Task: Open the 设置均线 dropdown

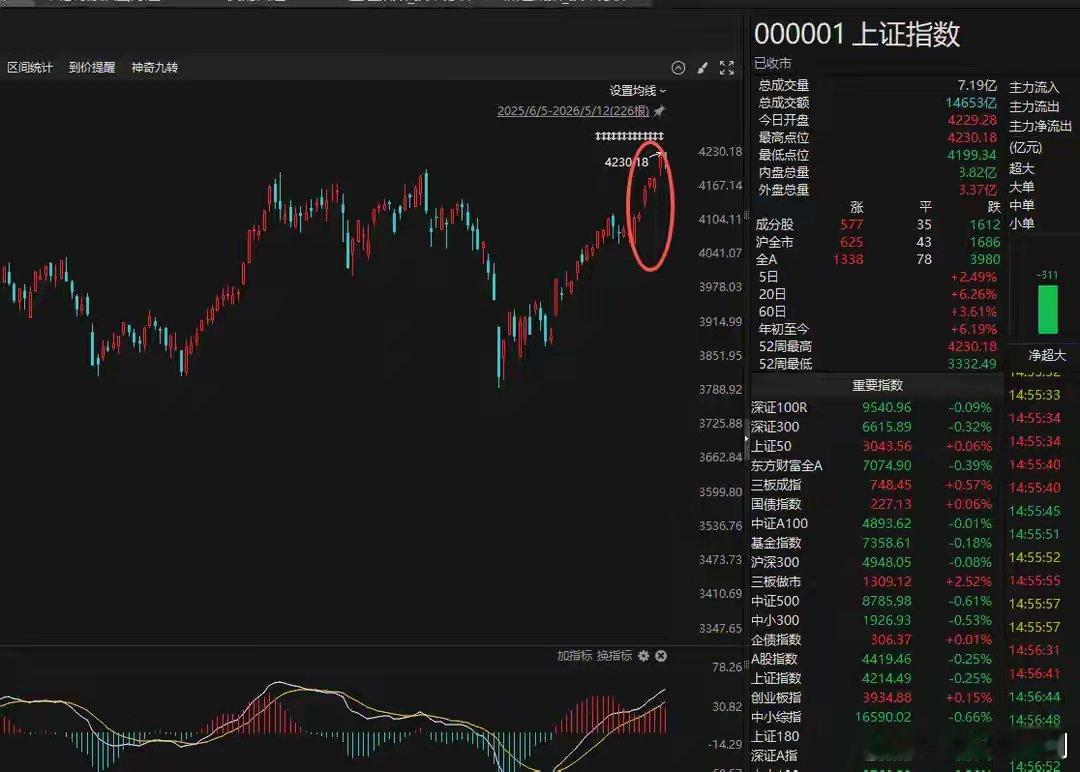Action: click(637, 90)
